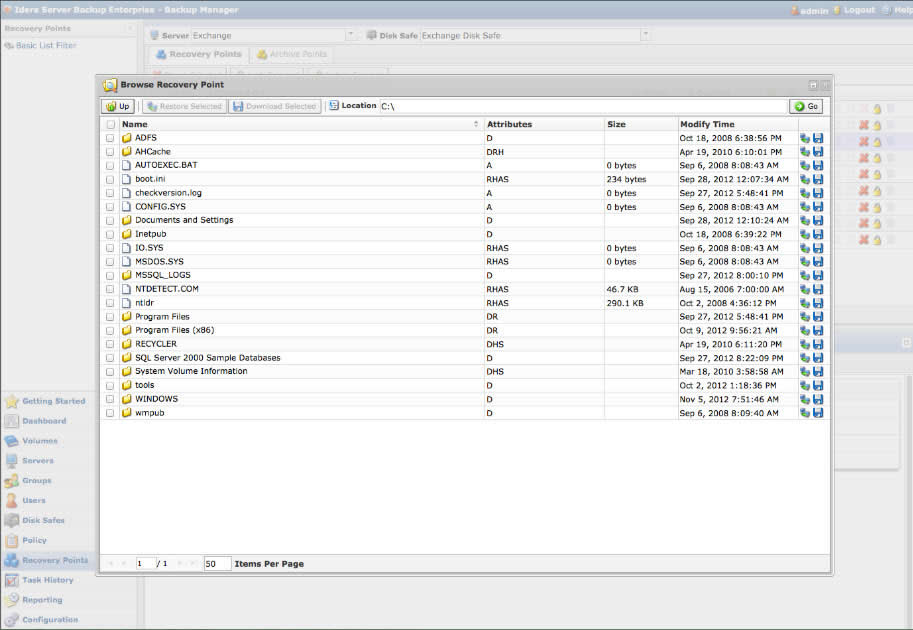Sort by the Name column arrow
The image size is (913, 630).
coord(476,124)
